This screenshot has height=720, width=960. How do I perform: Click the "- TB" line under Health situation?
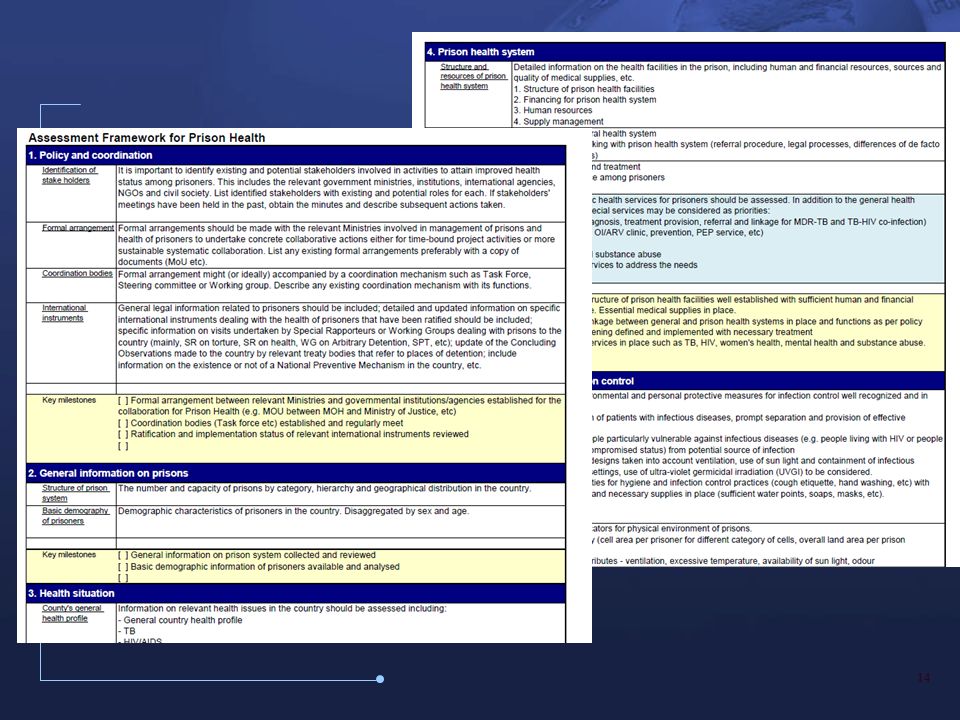tap(127, 631)
